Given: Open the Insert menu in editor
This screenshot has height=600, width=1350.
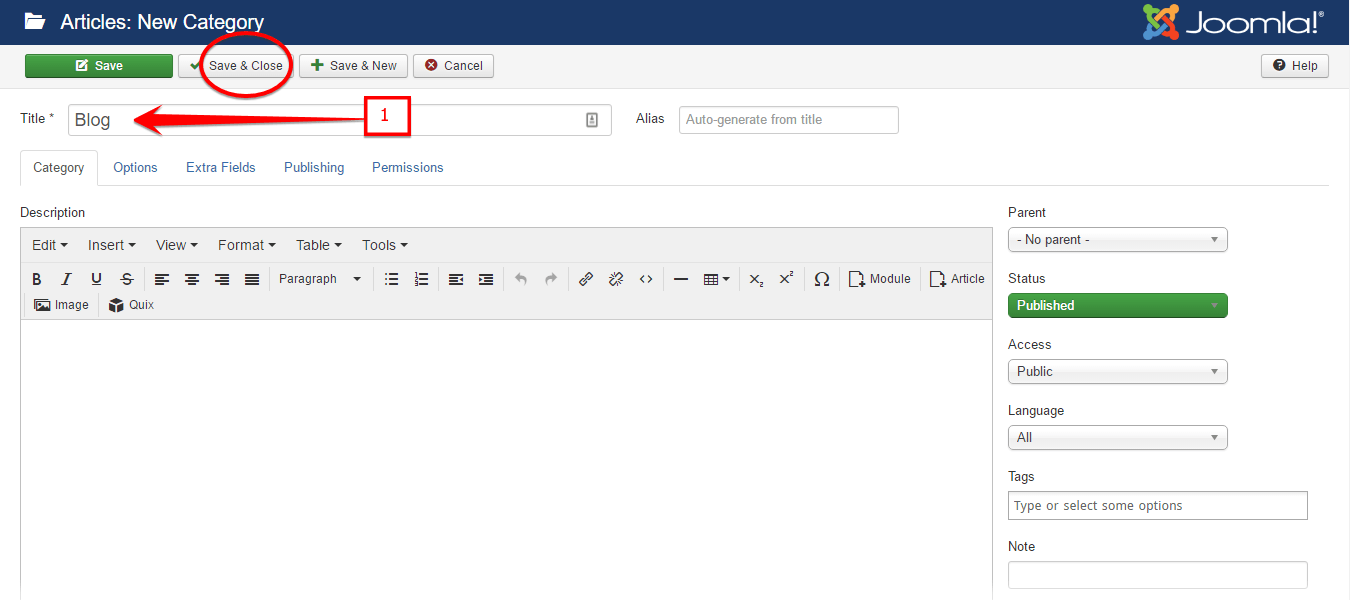Looking at the screenshot, I should click(x=111, y=245).
